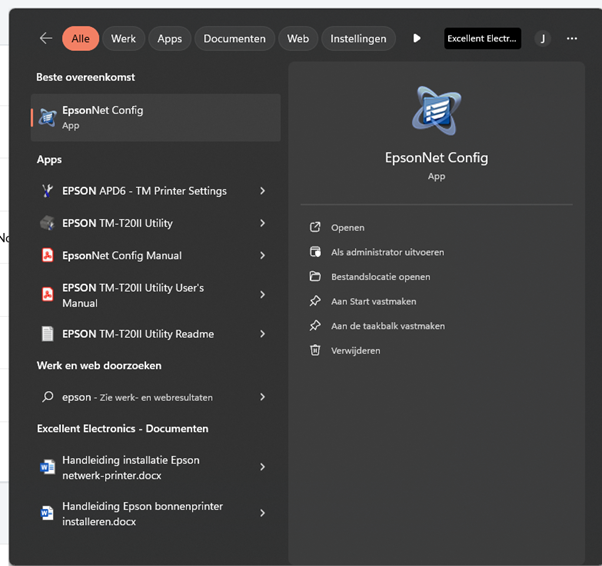Open EPSON TM-T20II Utility Readme result
602x566 pixels.
pyautogui.click(x=138, y=334)
